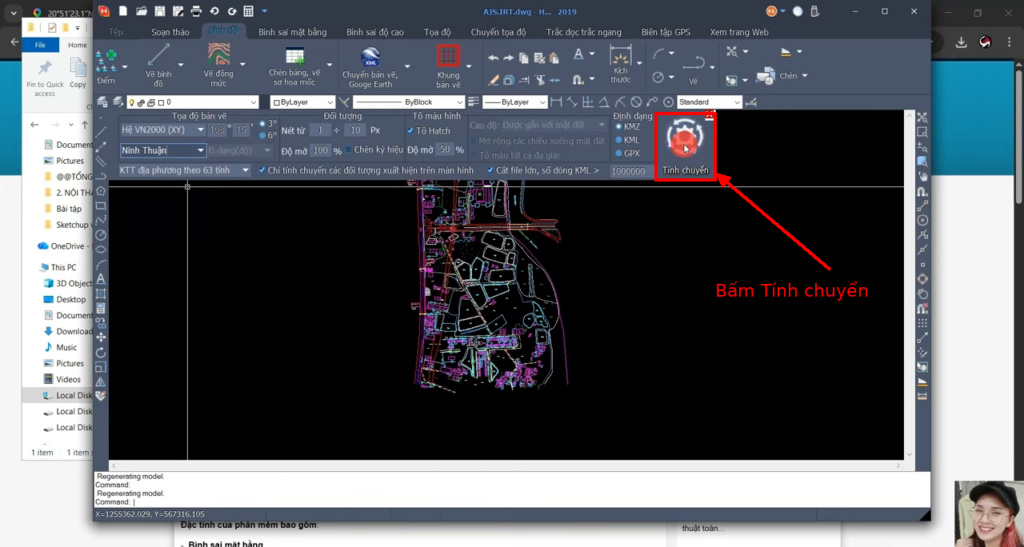Click the File tab in Explorer window

click(40, 45)
